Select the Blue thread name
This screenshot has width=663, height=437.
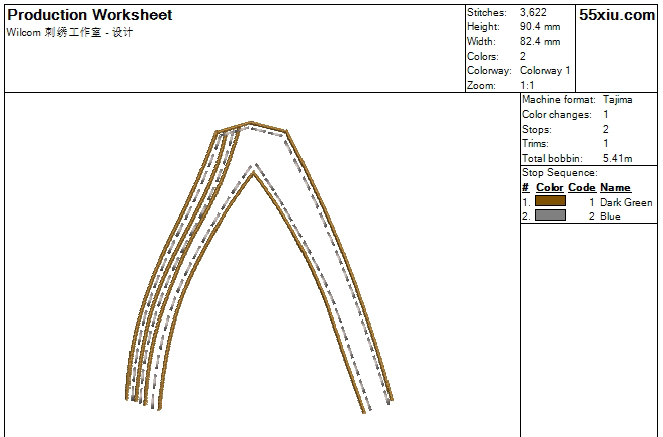(610, 216)
